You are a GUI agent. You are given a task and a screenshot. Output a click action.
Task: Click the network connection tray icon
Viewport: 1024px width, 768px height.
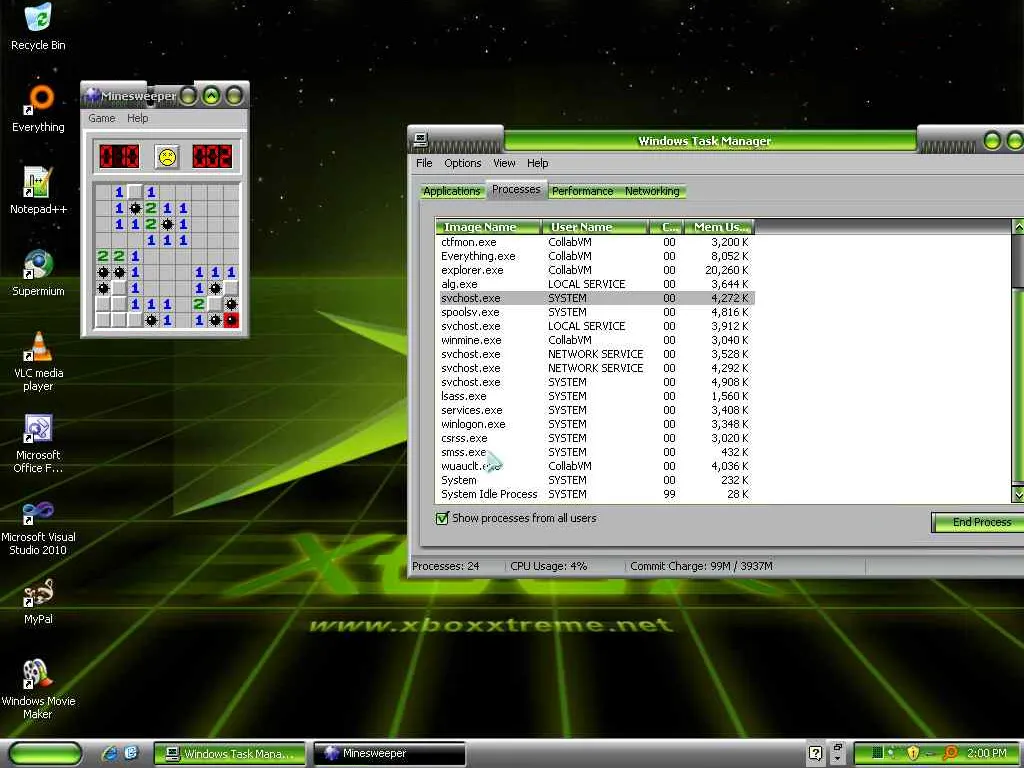click(x=891, y=752)
